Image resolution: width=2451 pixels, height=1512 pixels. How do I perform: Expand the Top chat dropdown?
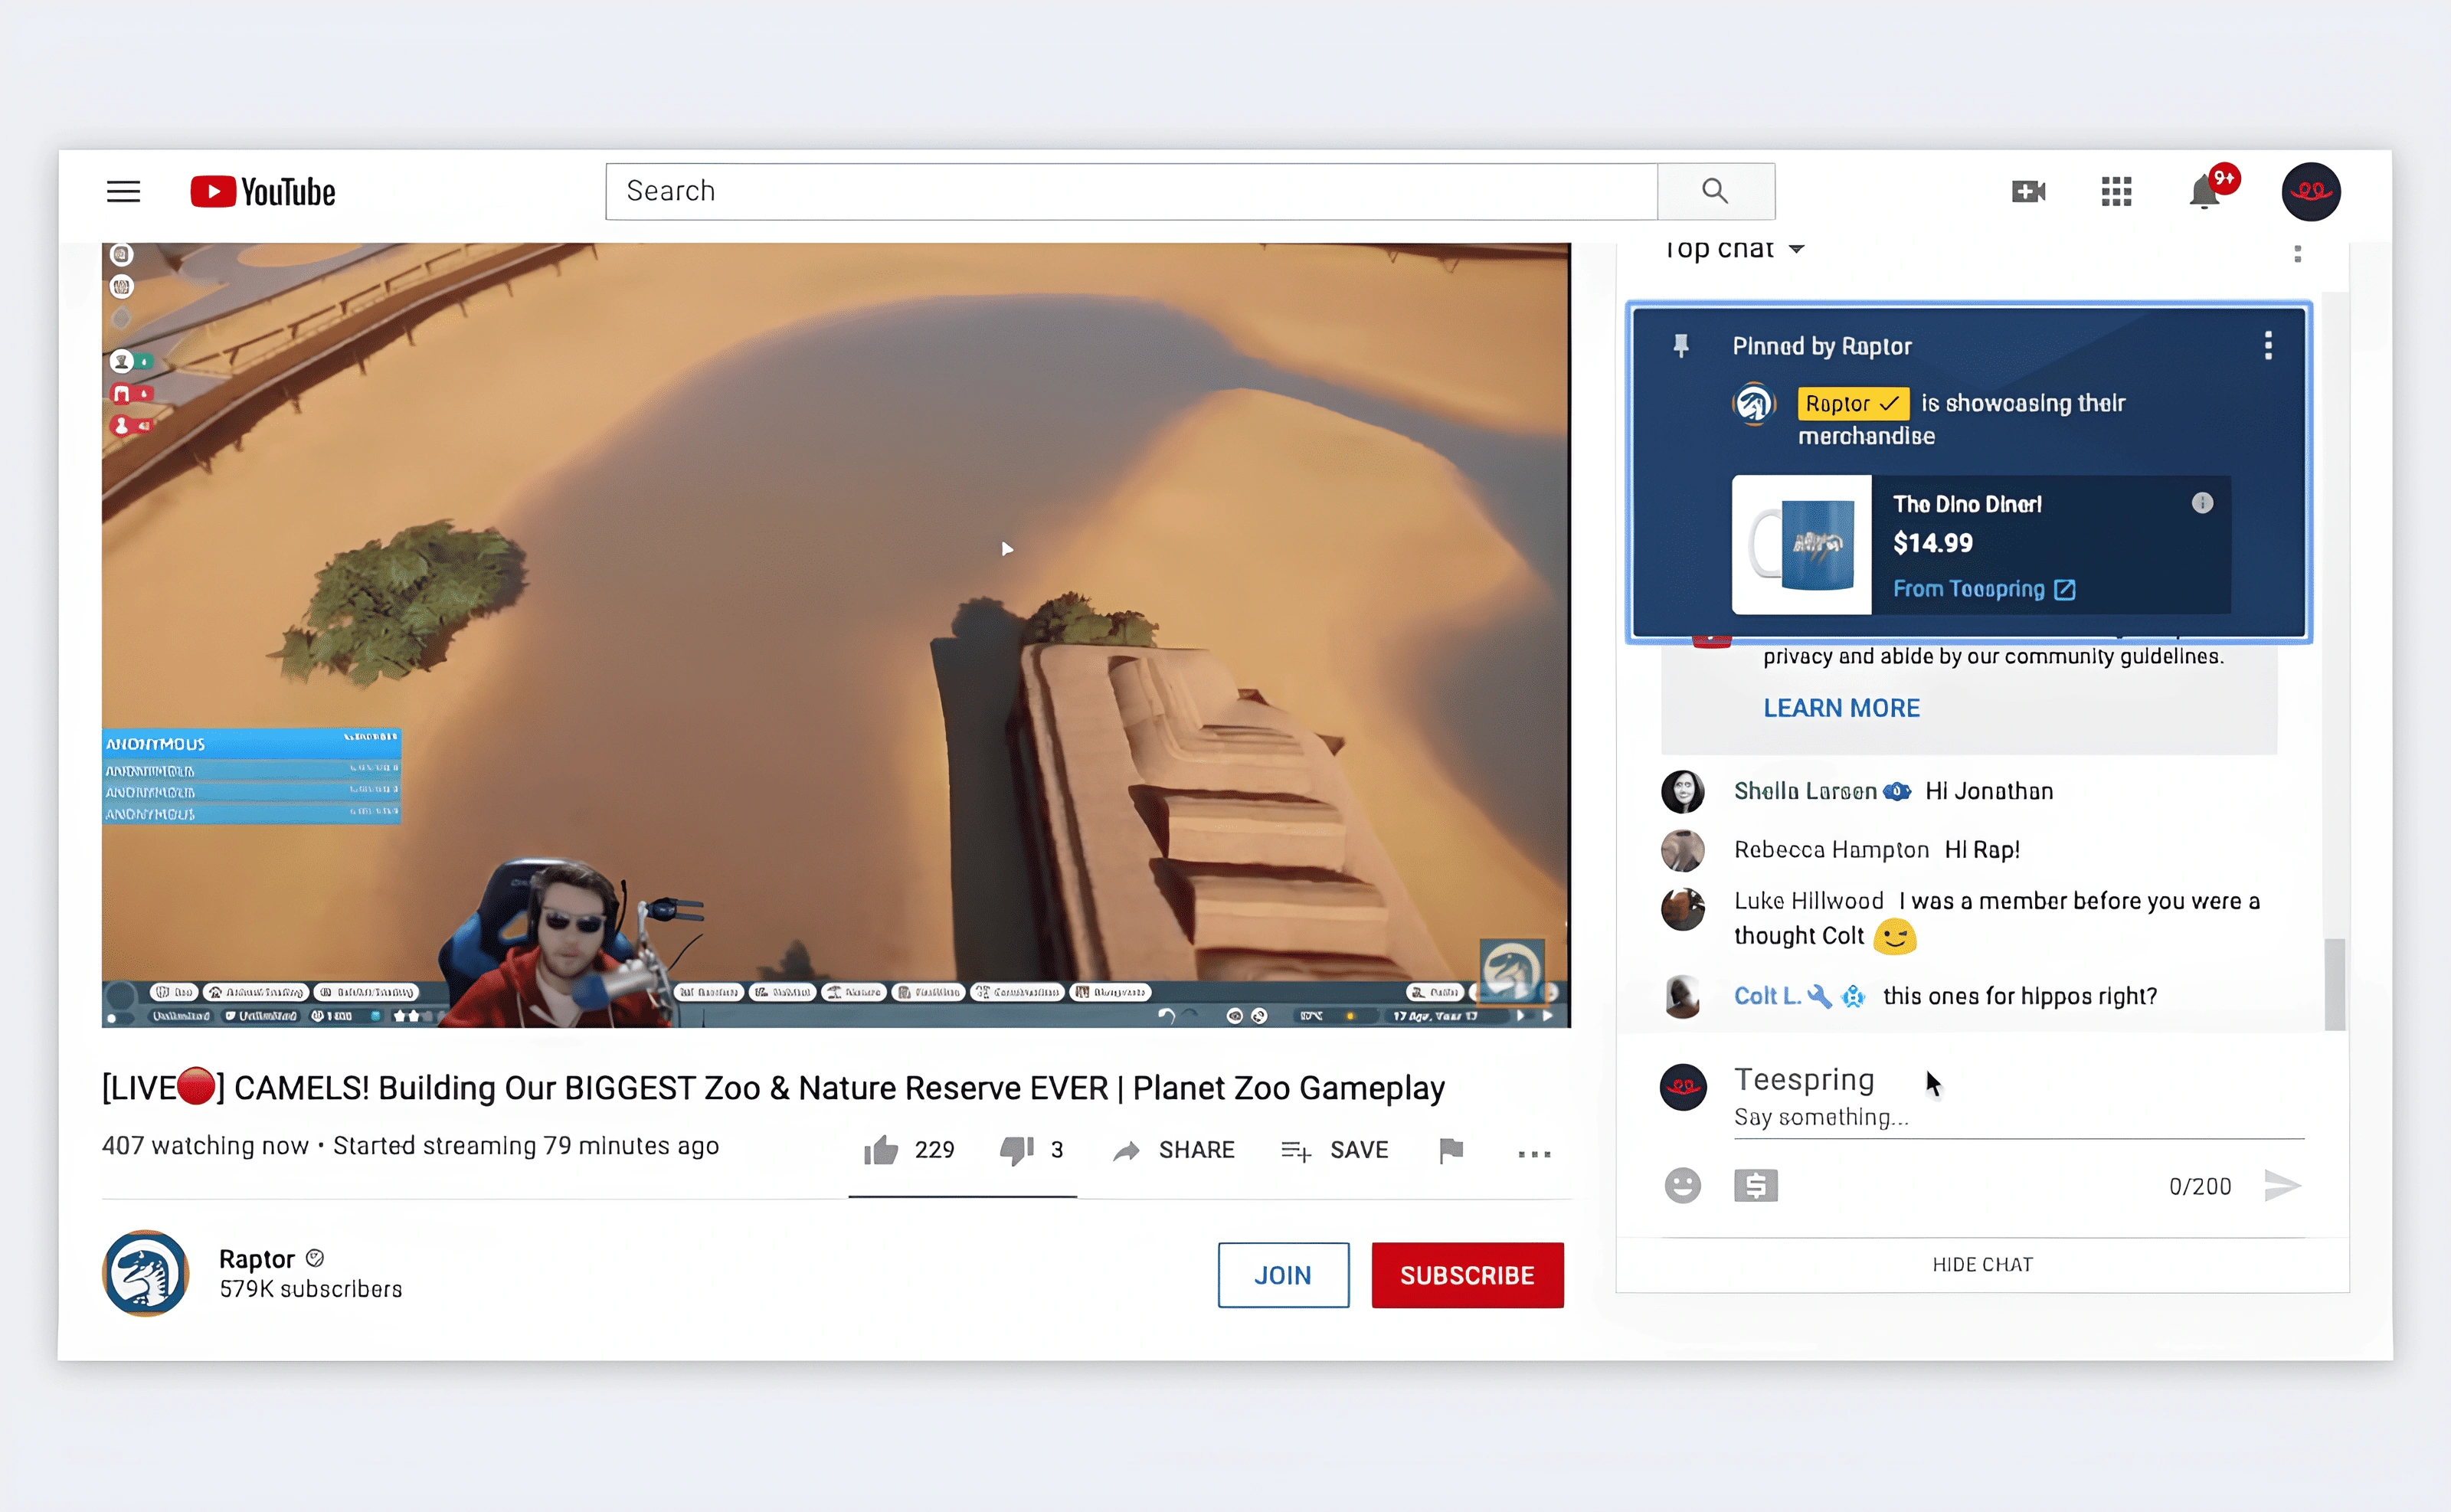click(x=1734, y=248)
